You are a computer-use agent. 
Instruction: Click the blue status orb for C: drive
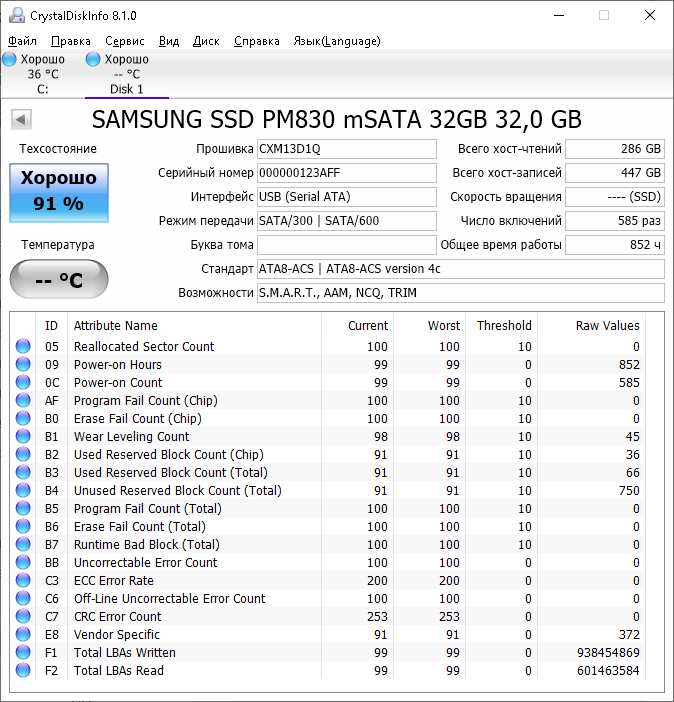click(x=9, y=59)
